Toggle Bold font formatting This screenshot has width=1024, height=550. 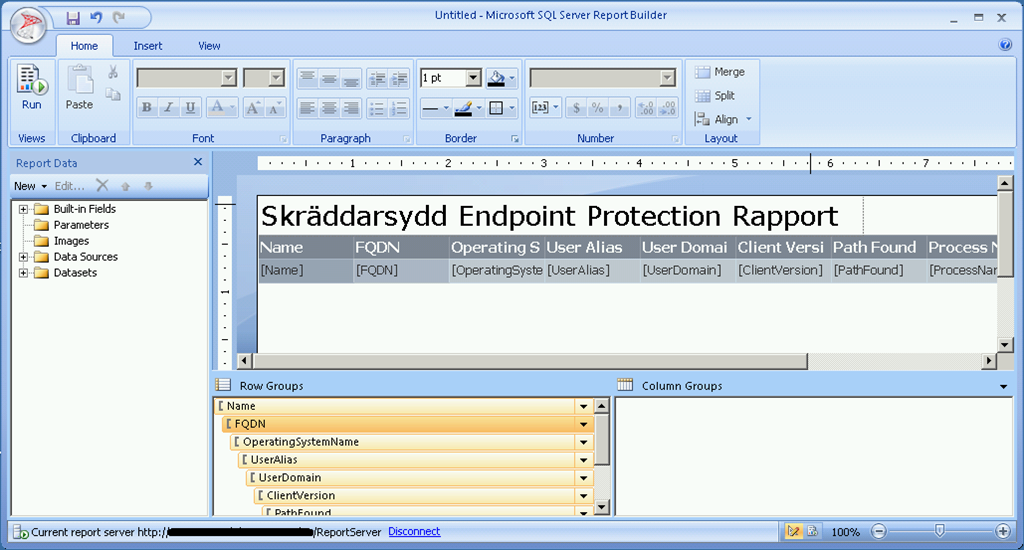147,108
